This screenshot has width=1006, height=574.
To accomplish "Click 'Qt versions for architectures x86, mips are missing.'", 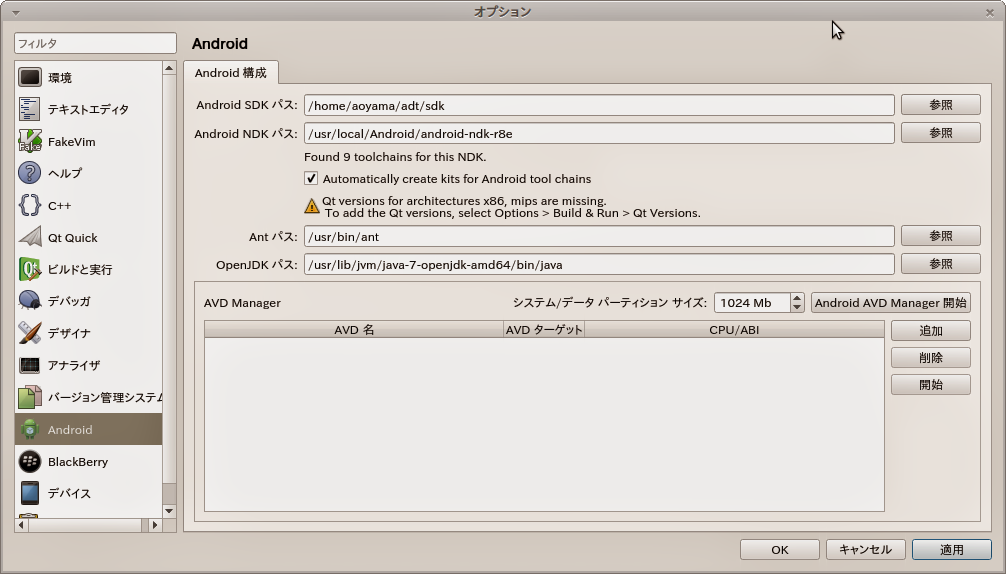I will click(x=464, y=201).
